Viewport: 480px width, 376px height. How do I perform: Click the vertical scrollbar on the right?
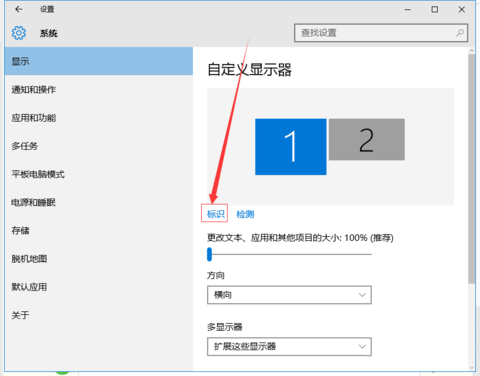pos(471,168)
